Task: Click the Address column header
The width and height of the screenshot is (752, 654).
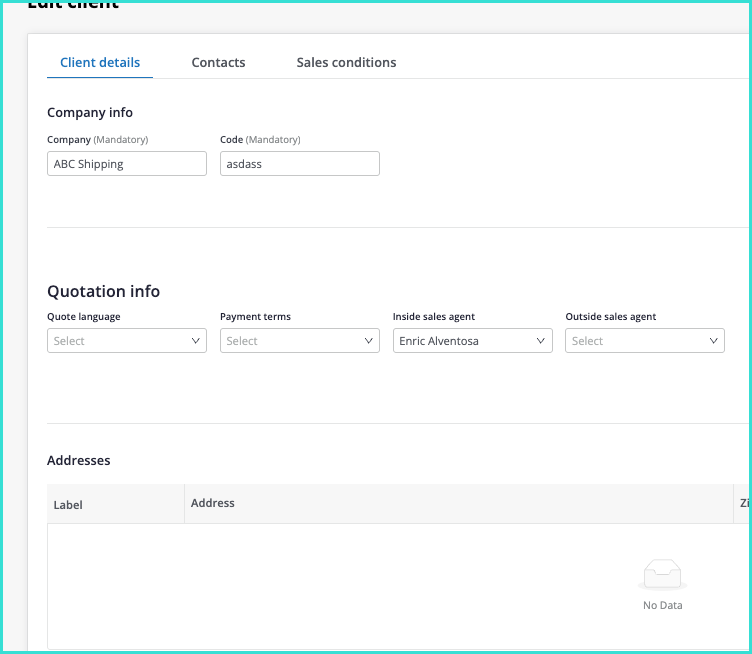Action: coord(212,503)
